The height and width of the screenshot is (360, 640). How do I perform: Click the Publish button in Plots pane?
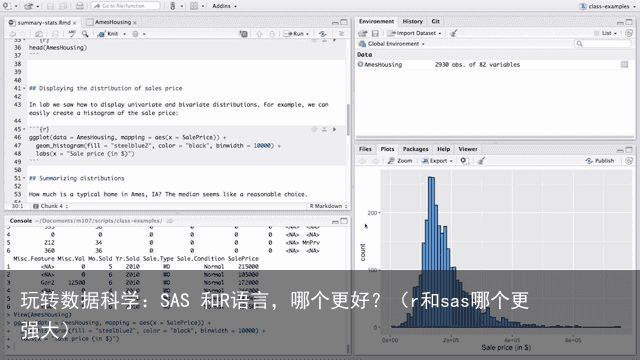pos(600,161)
